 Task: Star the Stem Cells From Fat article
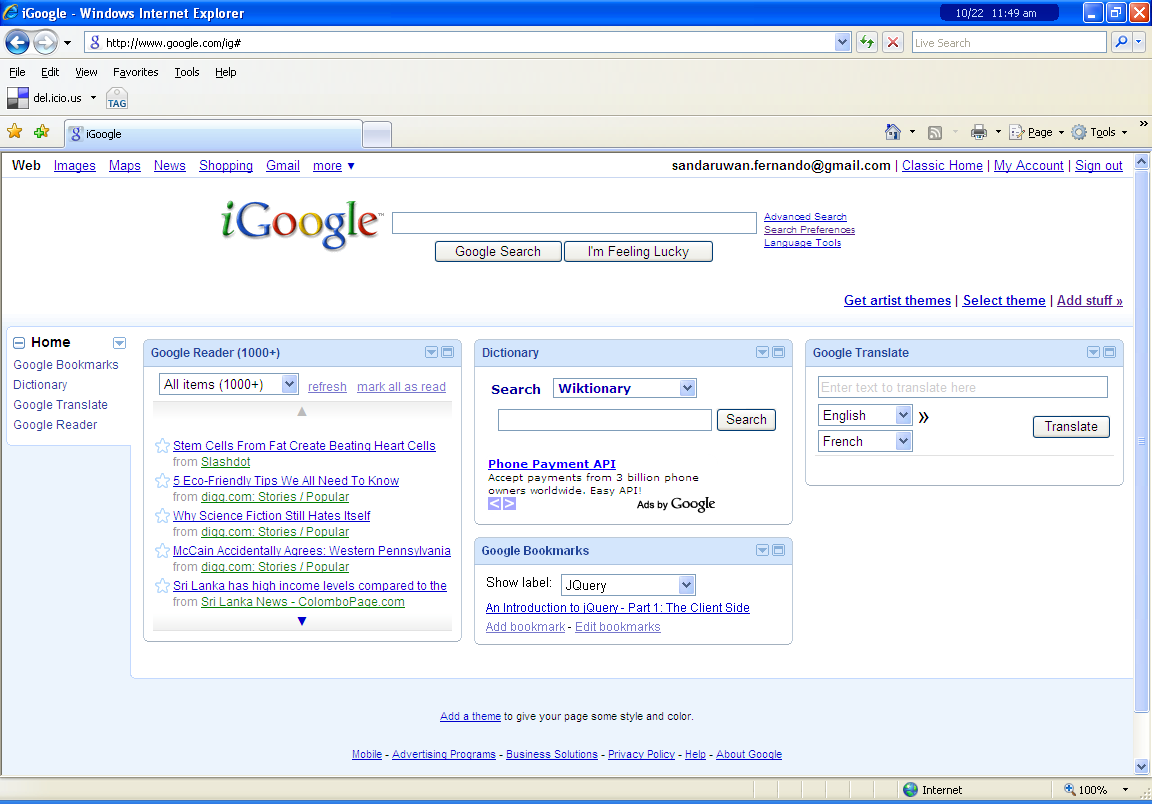[x=162, y=445]
